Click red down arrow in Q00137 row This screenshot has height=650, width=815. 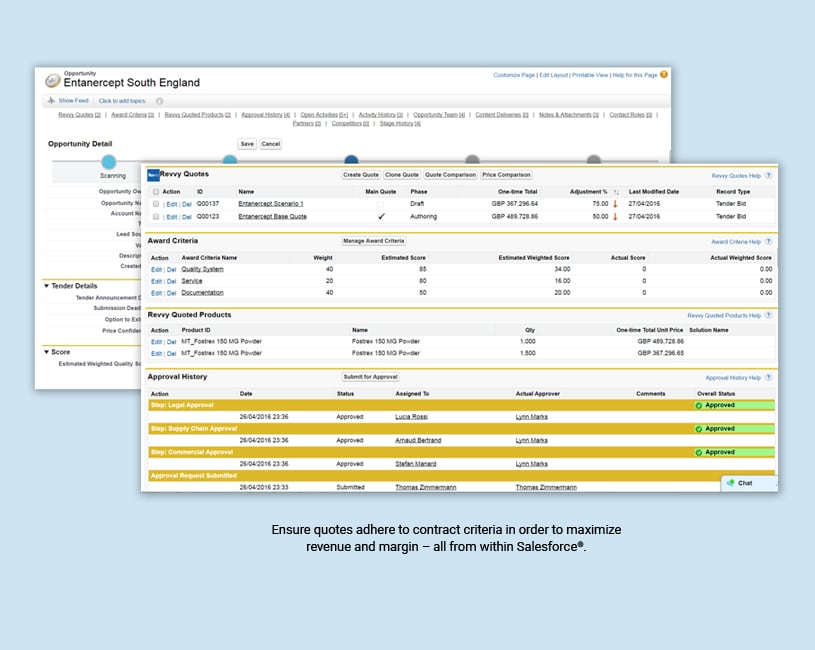point(615,204)
